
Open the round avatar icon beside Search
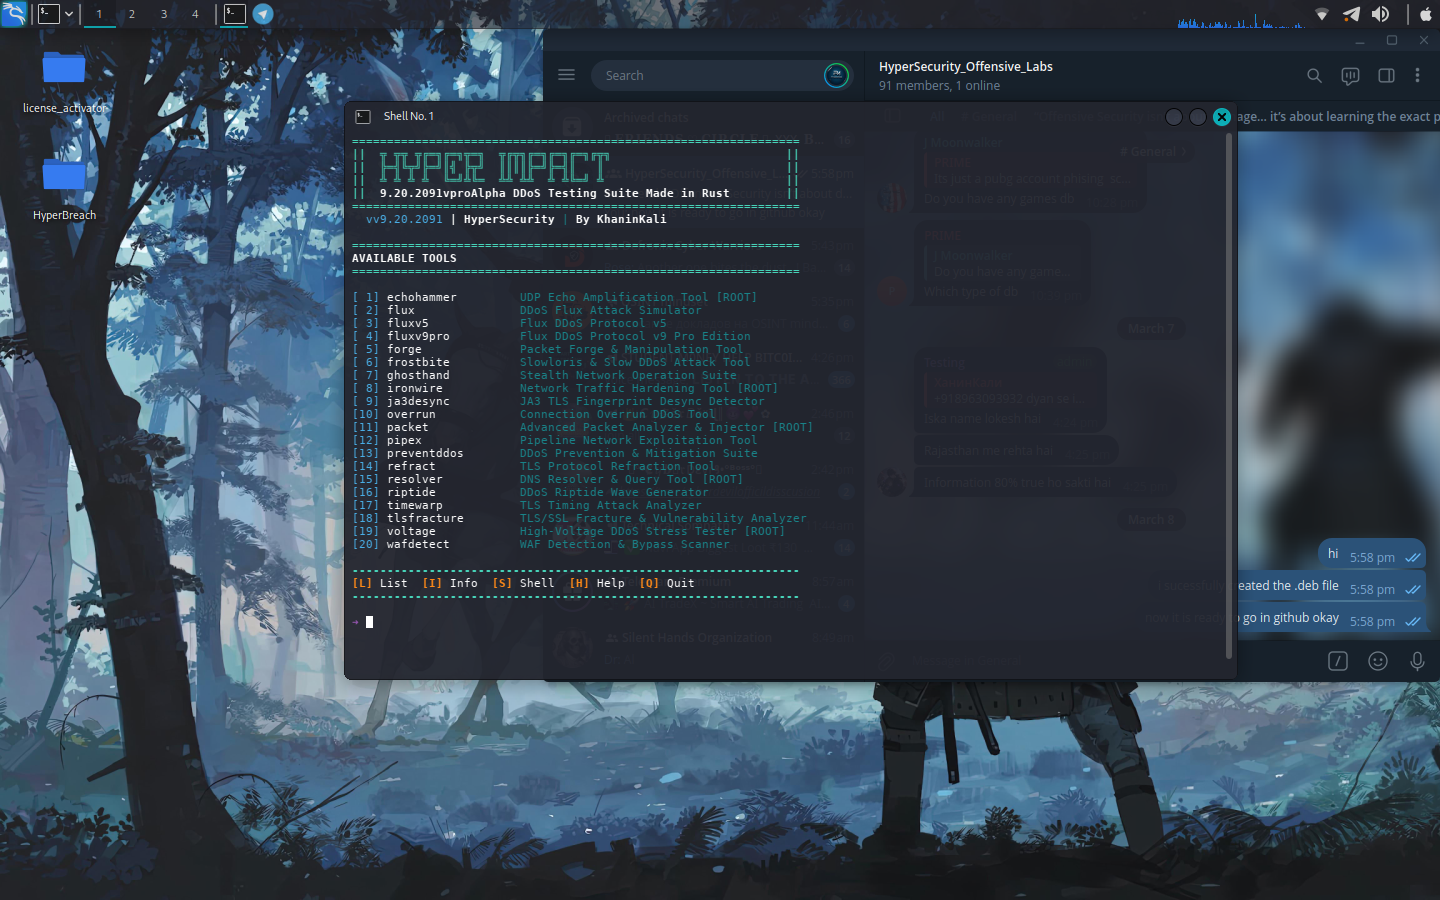[x=837, y=75]
